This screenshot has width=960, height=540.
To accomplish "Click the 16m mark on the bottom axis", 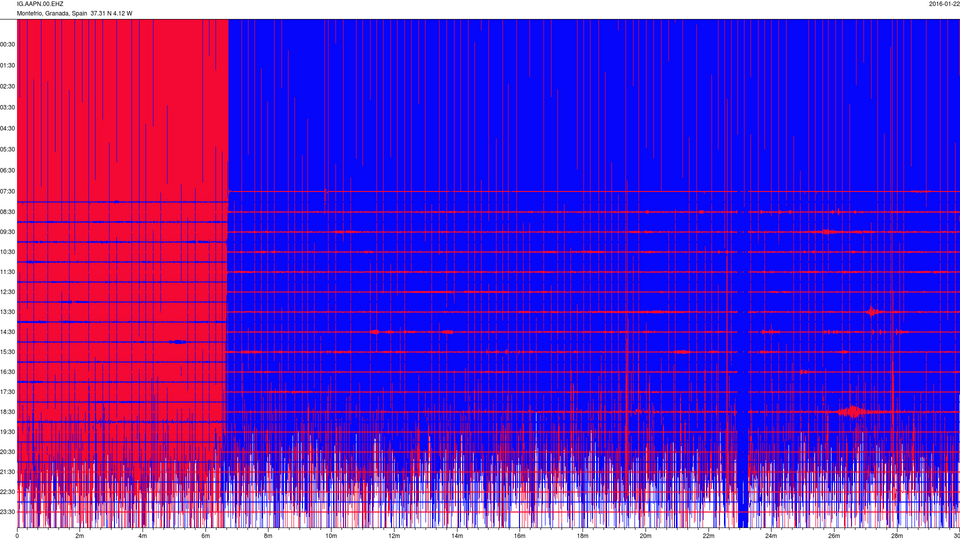I will (x=519, y=536).
